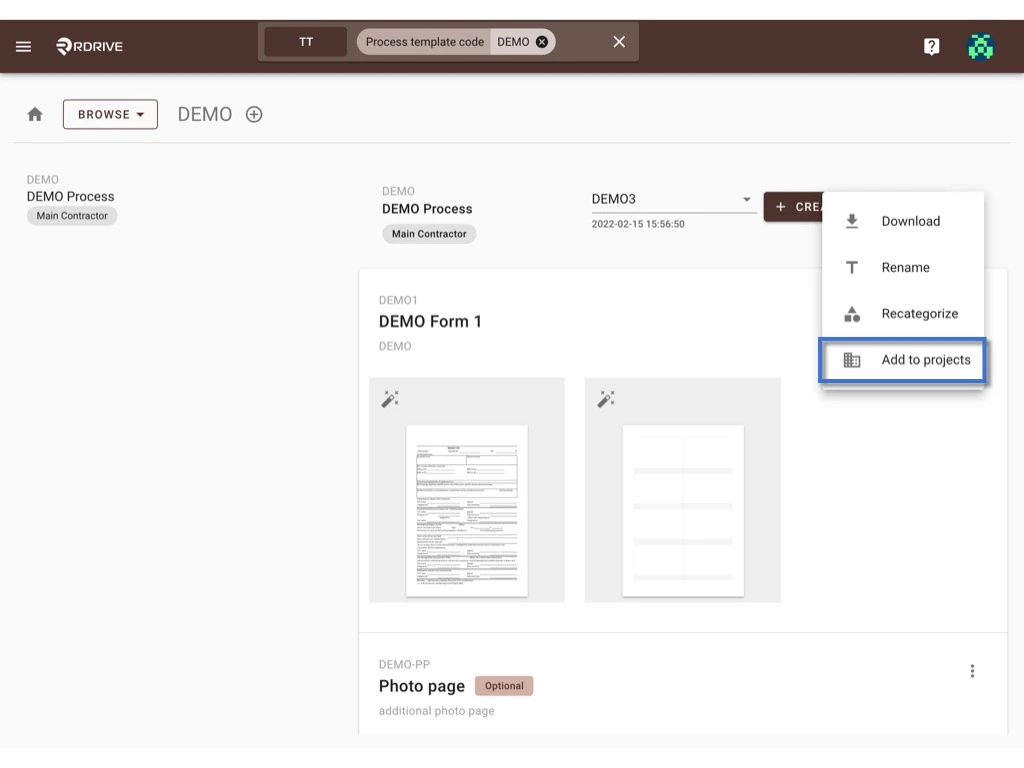Remove the DEMO filter chip

click(541, 41)
